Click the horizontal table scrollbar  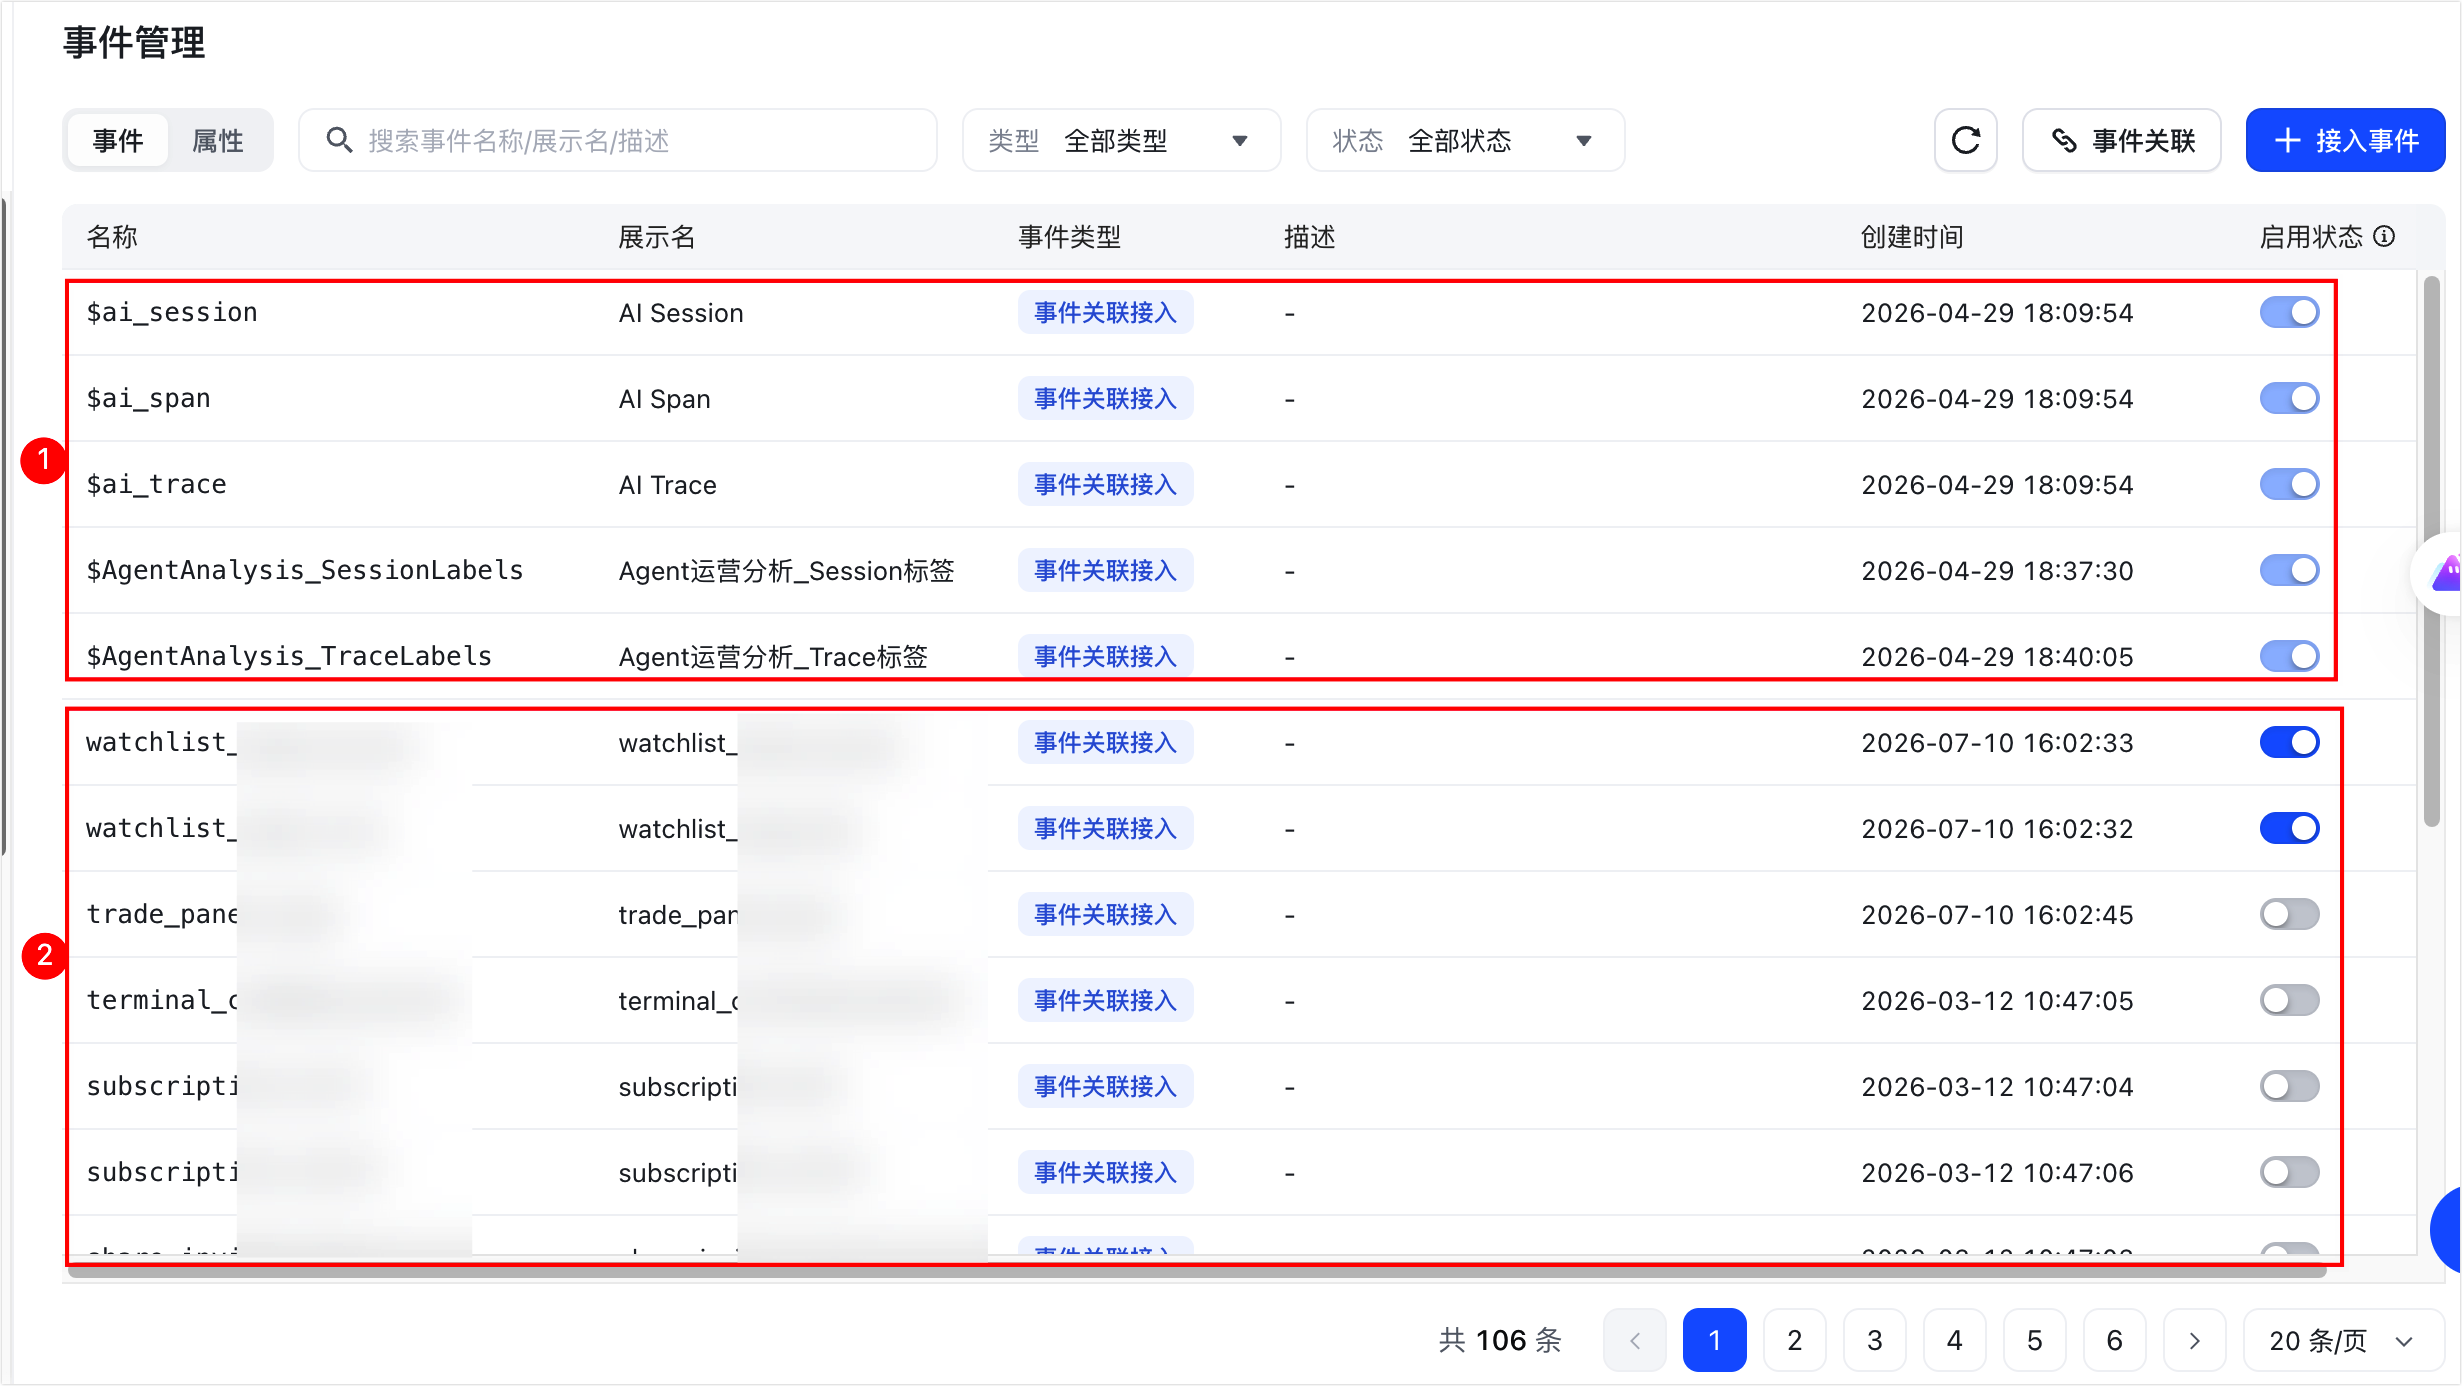(x=1197, y=1272)
